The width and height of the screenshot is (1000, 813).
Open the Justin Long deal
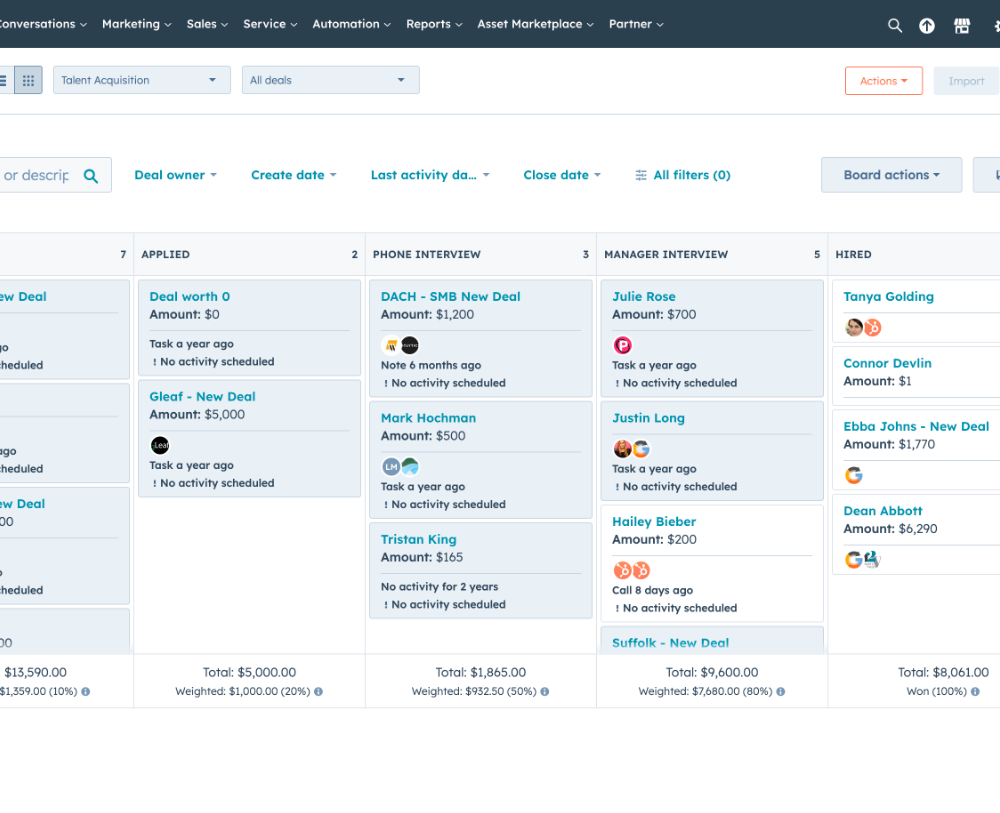[648, 418]
